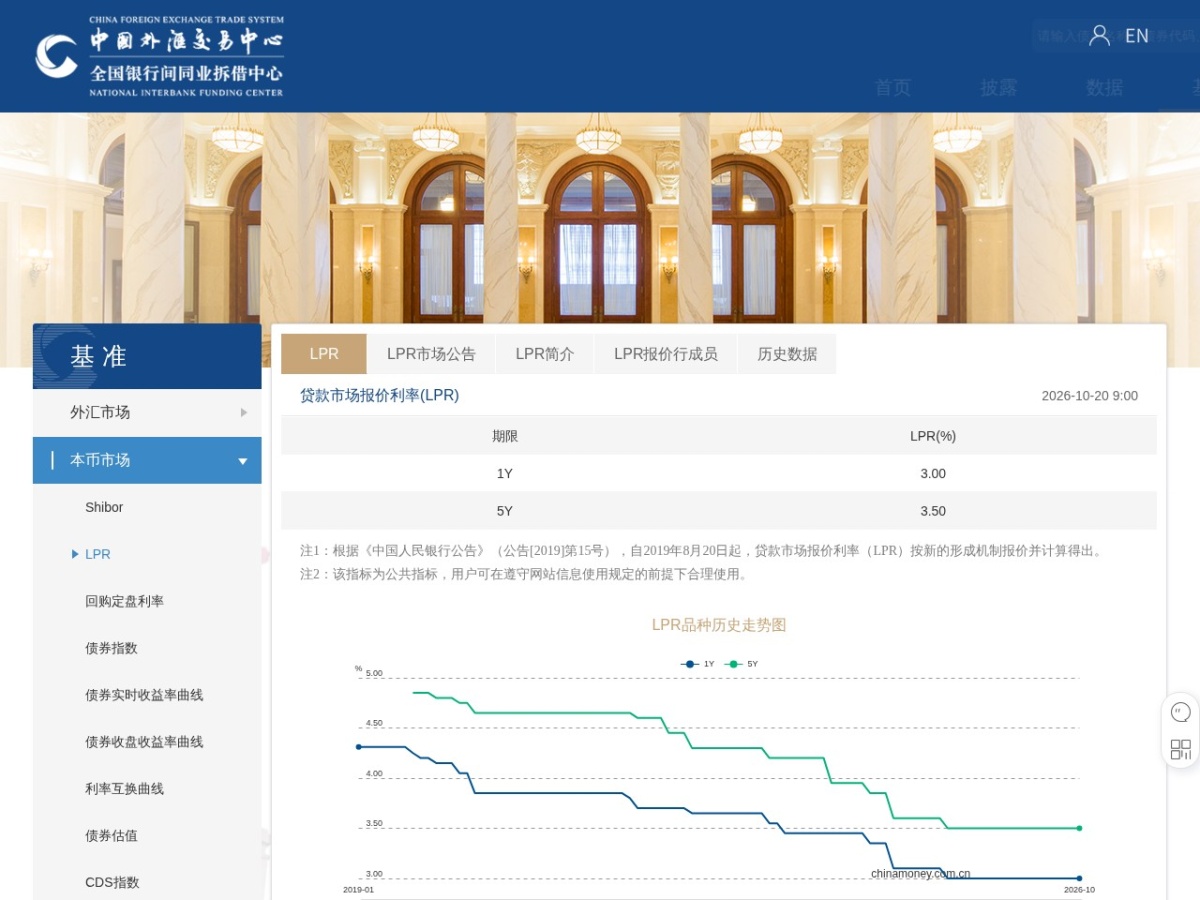This screenshot has width=1200, height=900.
Task: Open 披露 in top navigation
Action: click(998, 88)
